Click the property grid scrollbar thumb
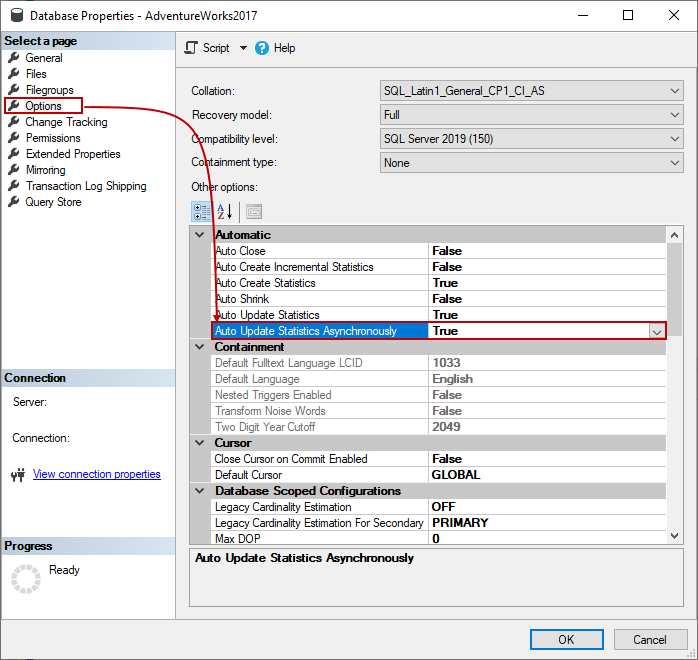Screen dimensions: 698x660 pyautogui.click(x=674, y=289)
